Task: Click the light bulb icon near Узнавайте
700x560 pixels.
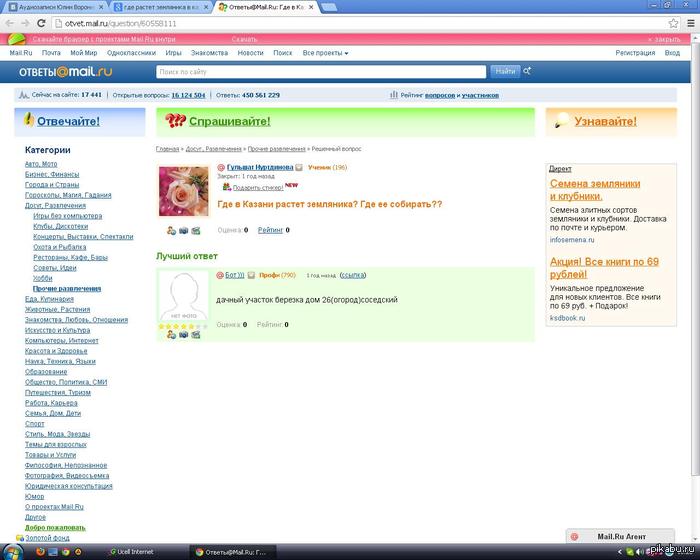Action: coord(562,121)
